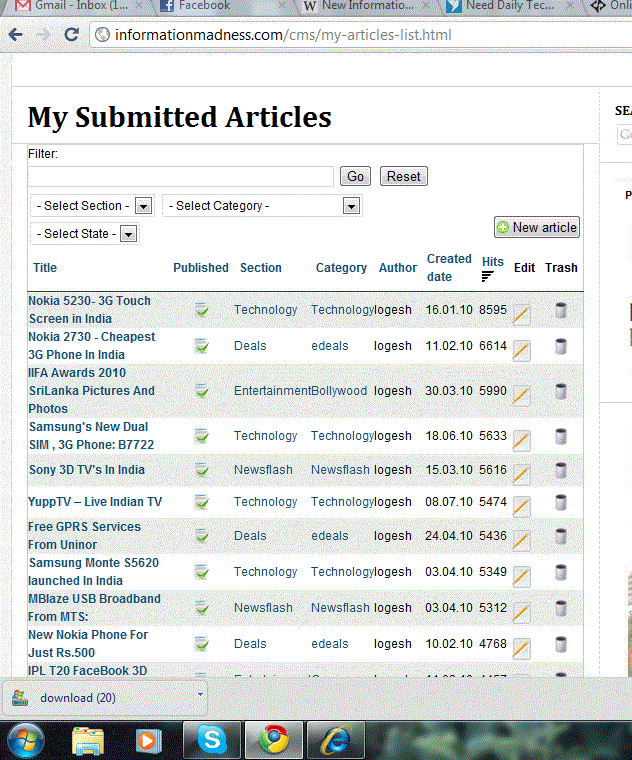Viewport: 632px width, 760px height.
Task: Edit the Samsung's New Dual SIM article
Action: [521, 441]
